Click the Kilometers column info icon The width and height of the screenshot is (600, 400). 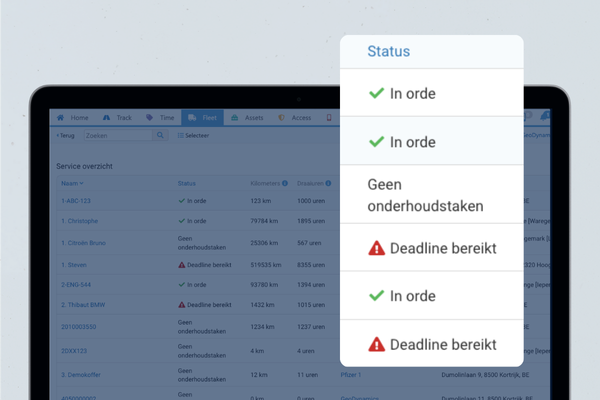click(x=285, y=183)
